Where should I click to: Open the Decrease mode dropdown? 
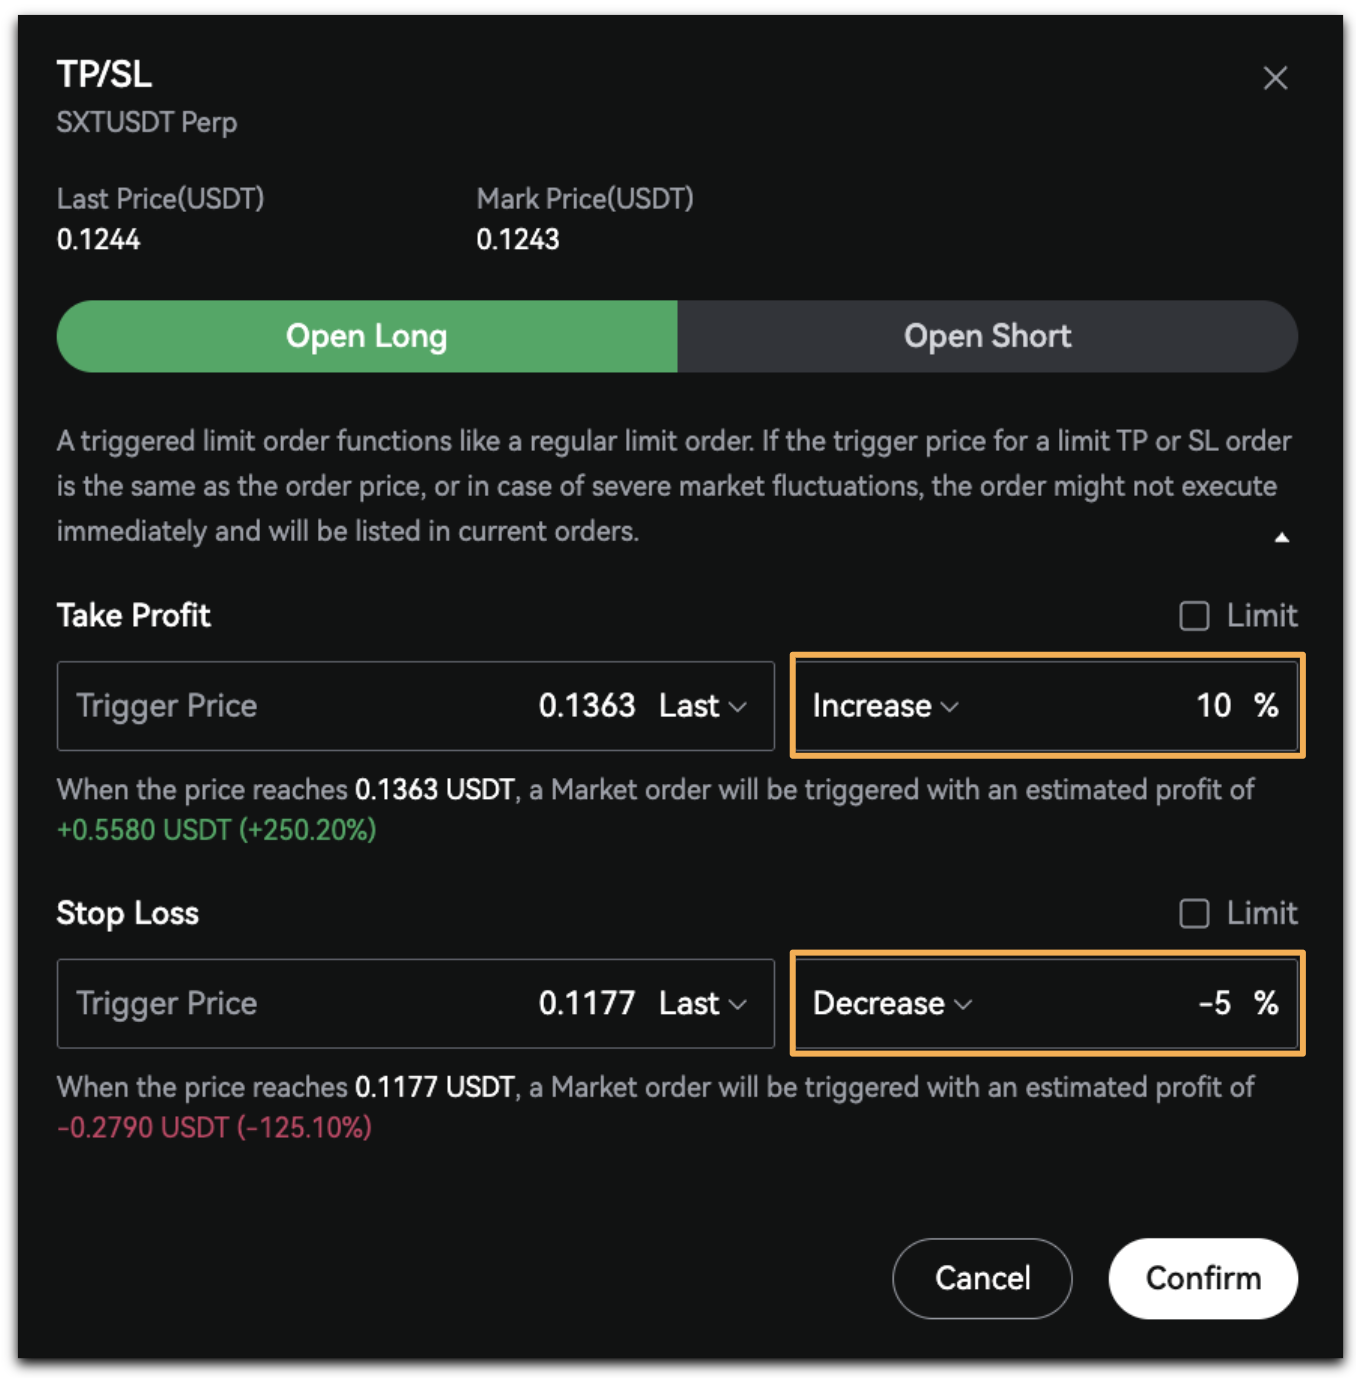coord(892,1003)
